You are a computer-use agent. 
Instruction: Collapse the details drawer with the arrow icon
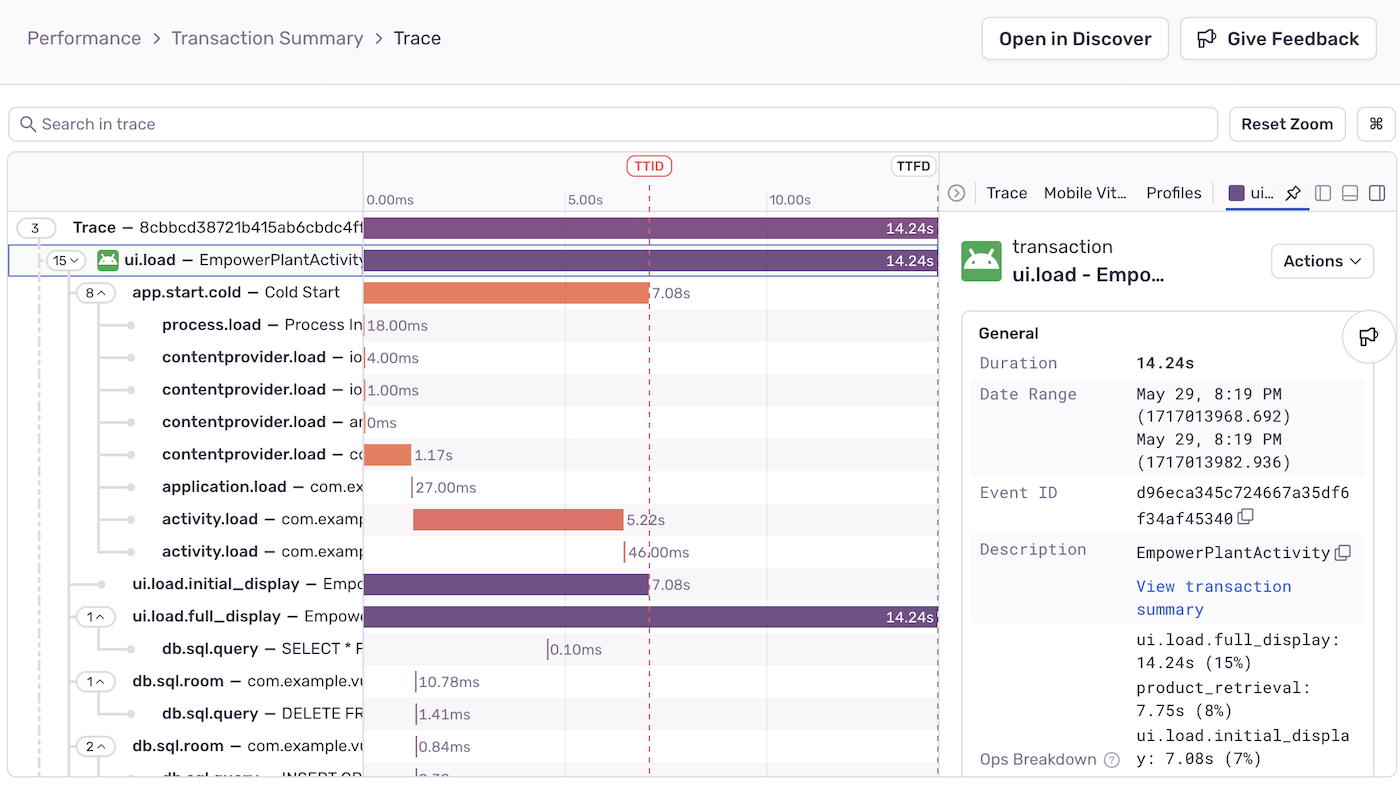957,193
